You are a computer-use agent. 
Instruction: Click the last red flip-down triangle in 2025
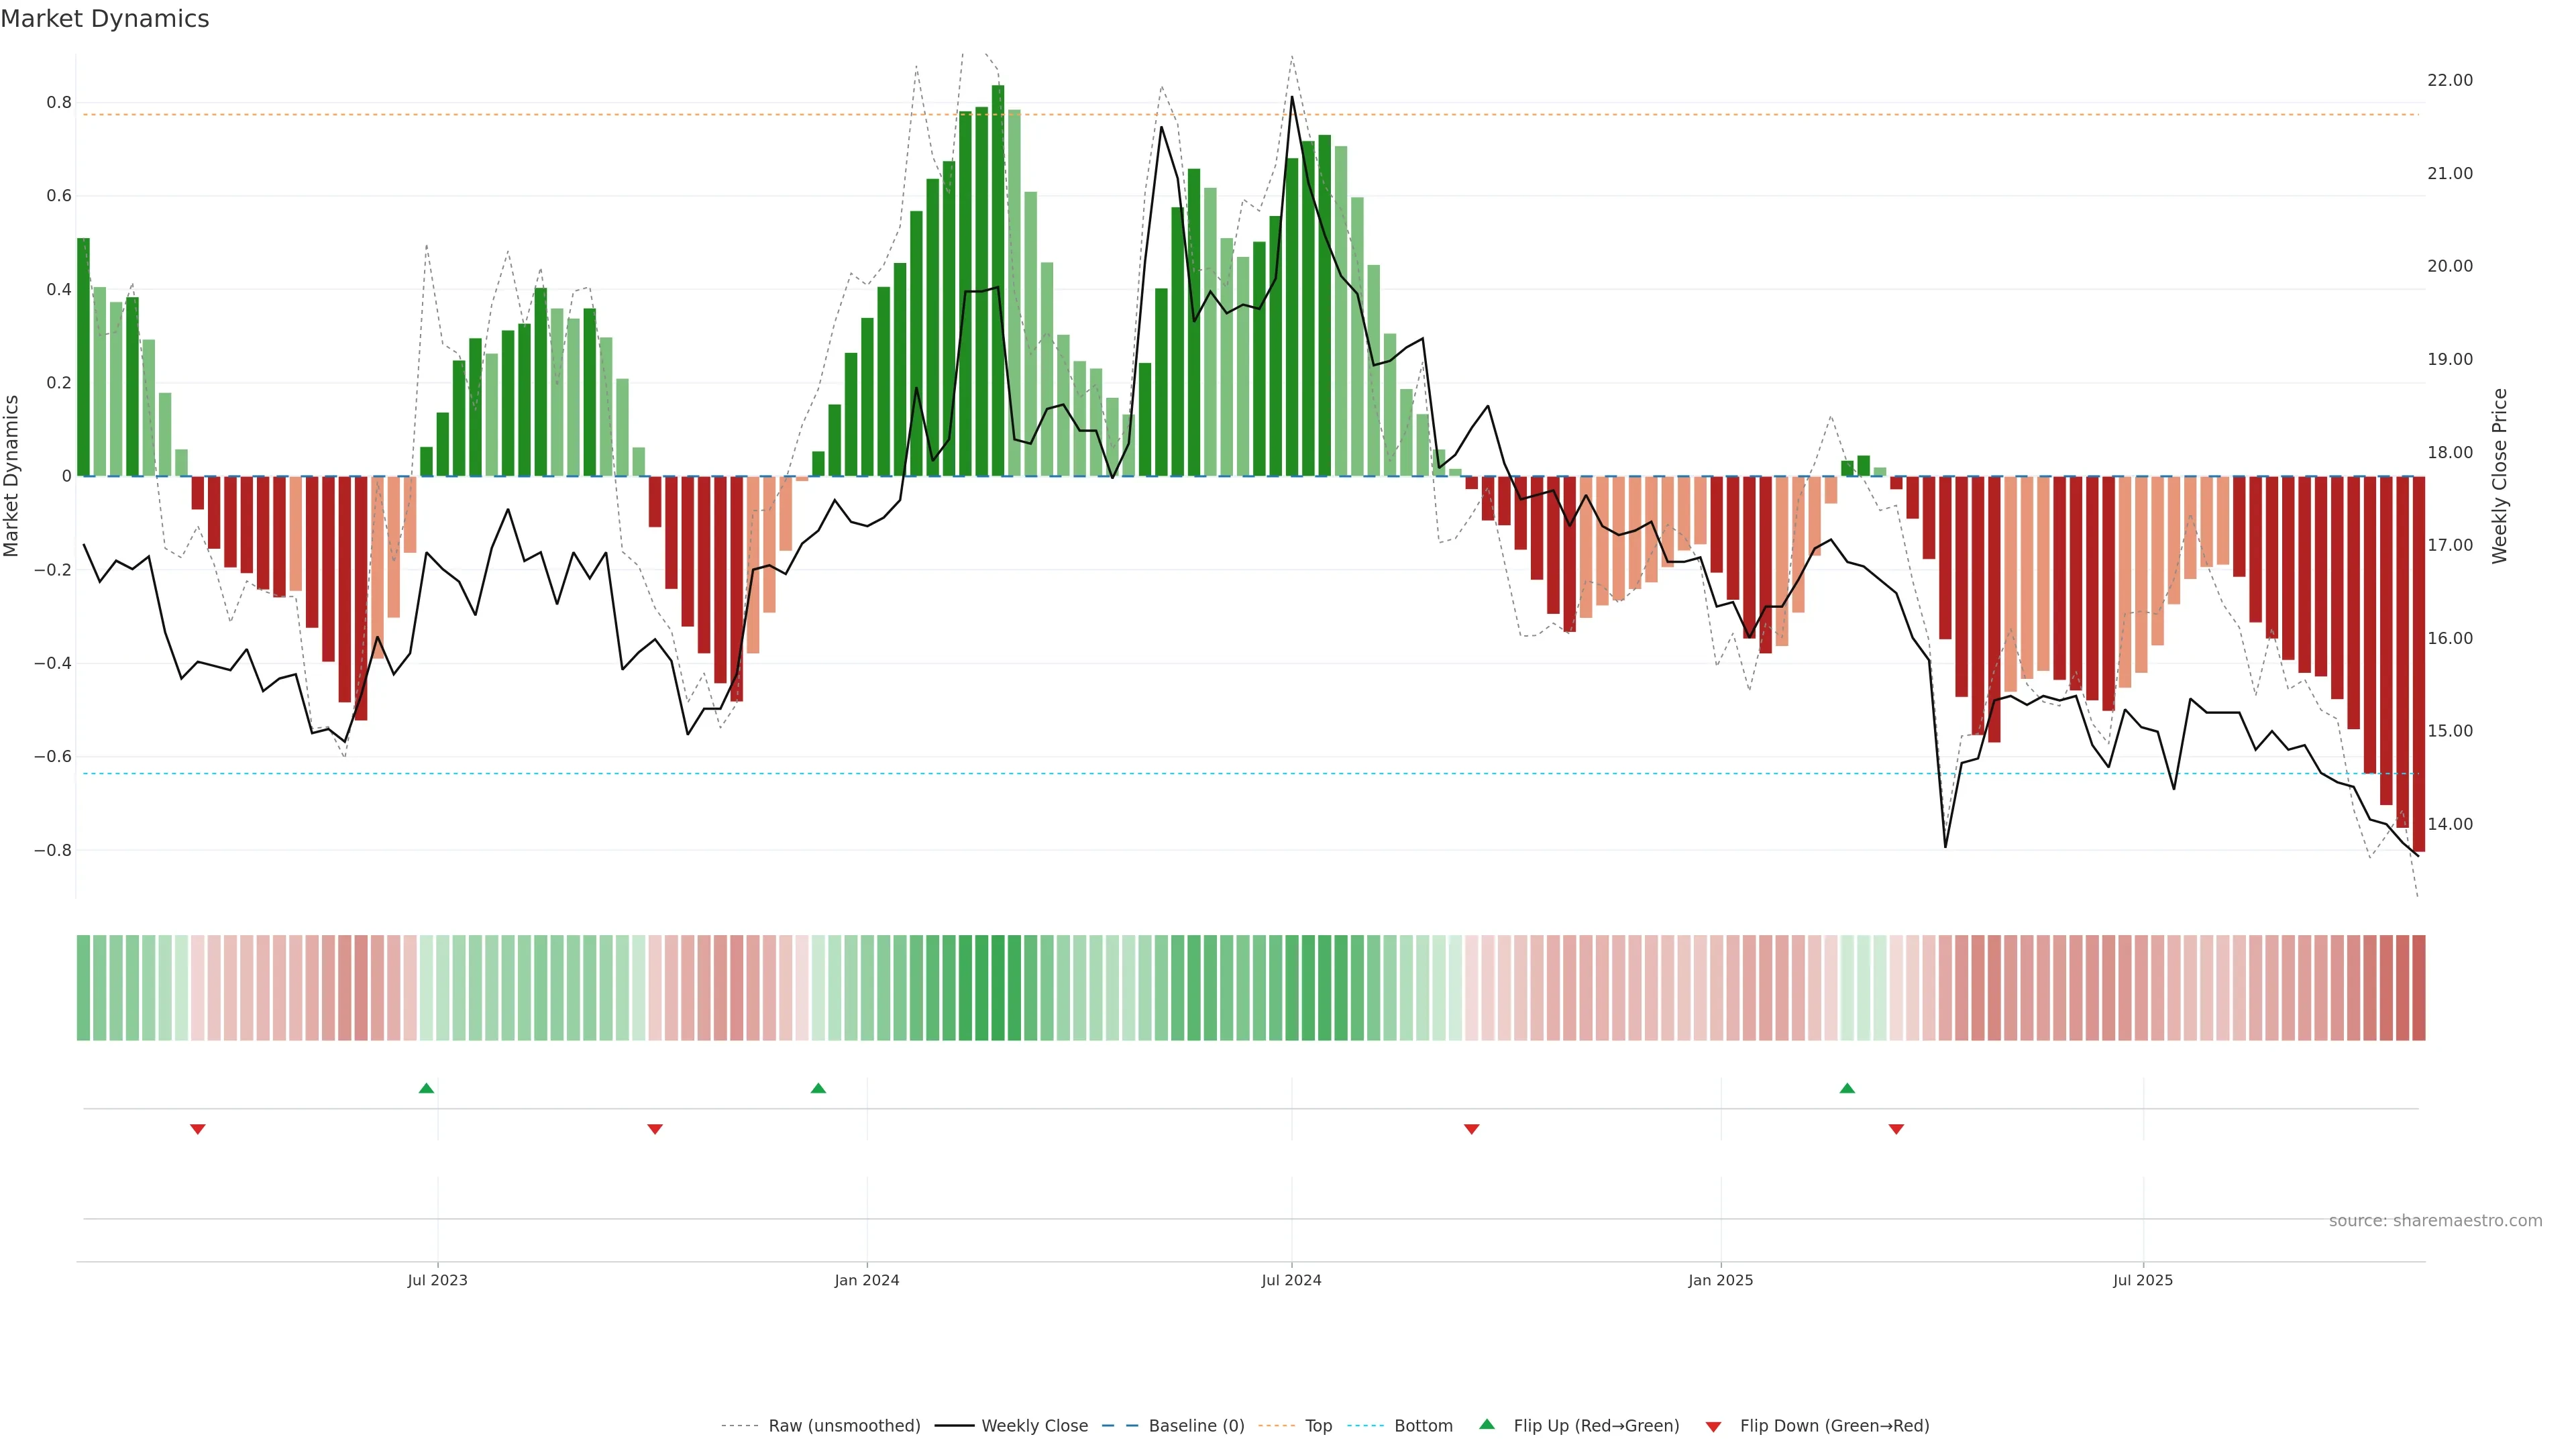click(1896, 1129)
